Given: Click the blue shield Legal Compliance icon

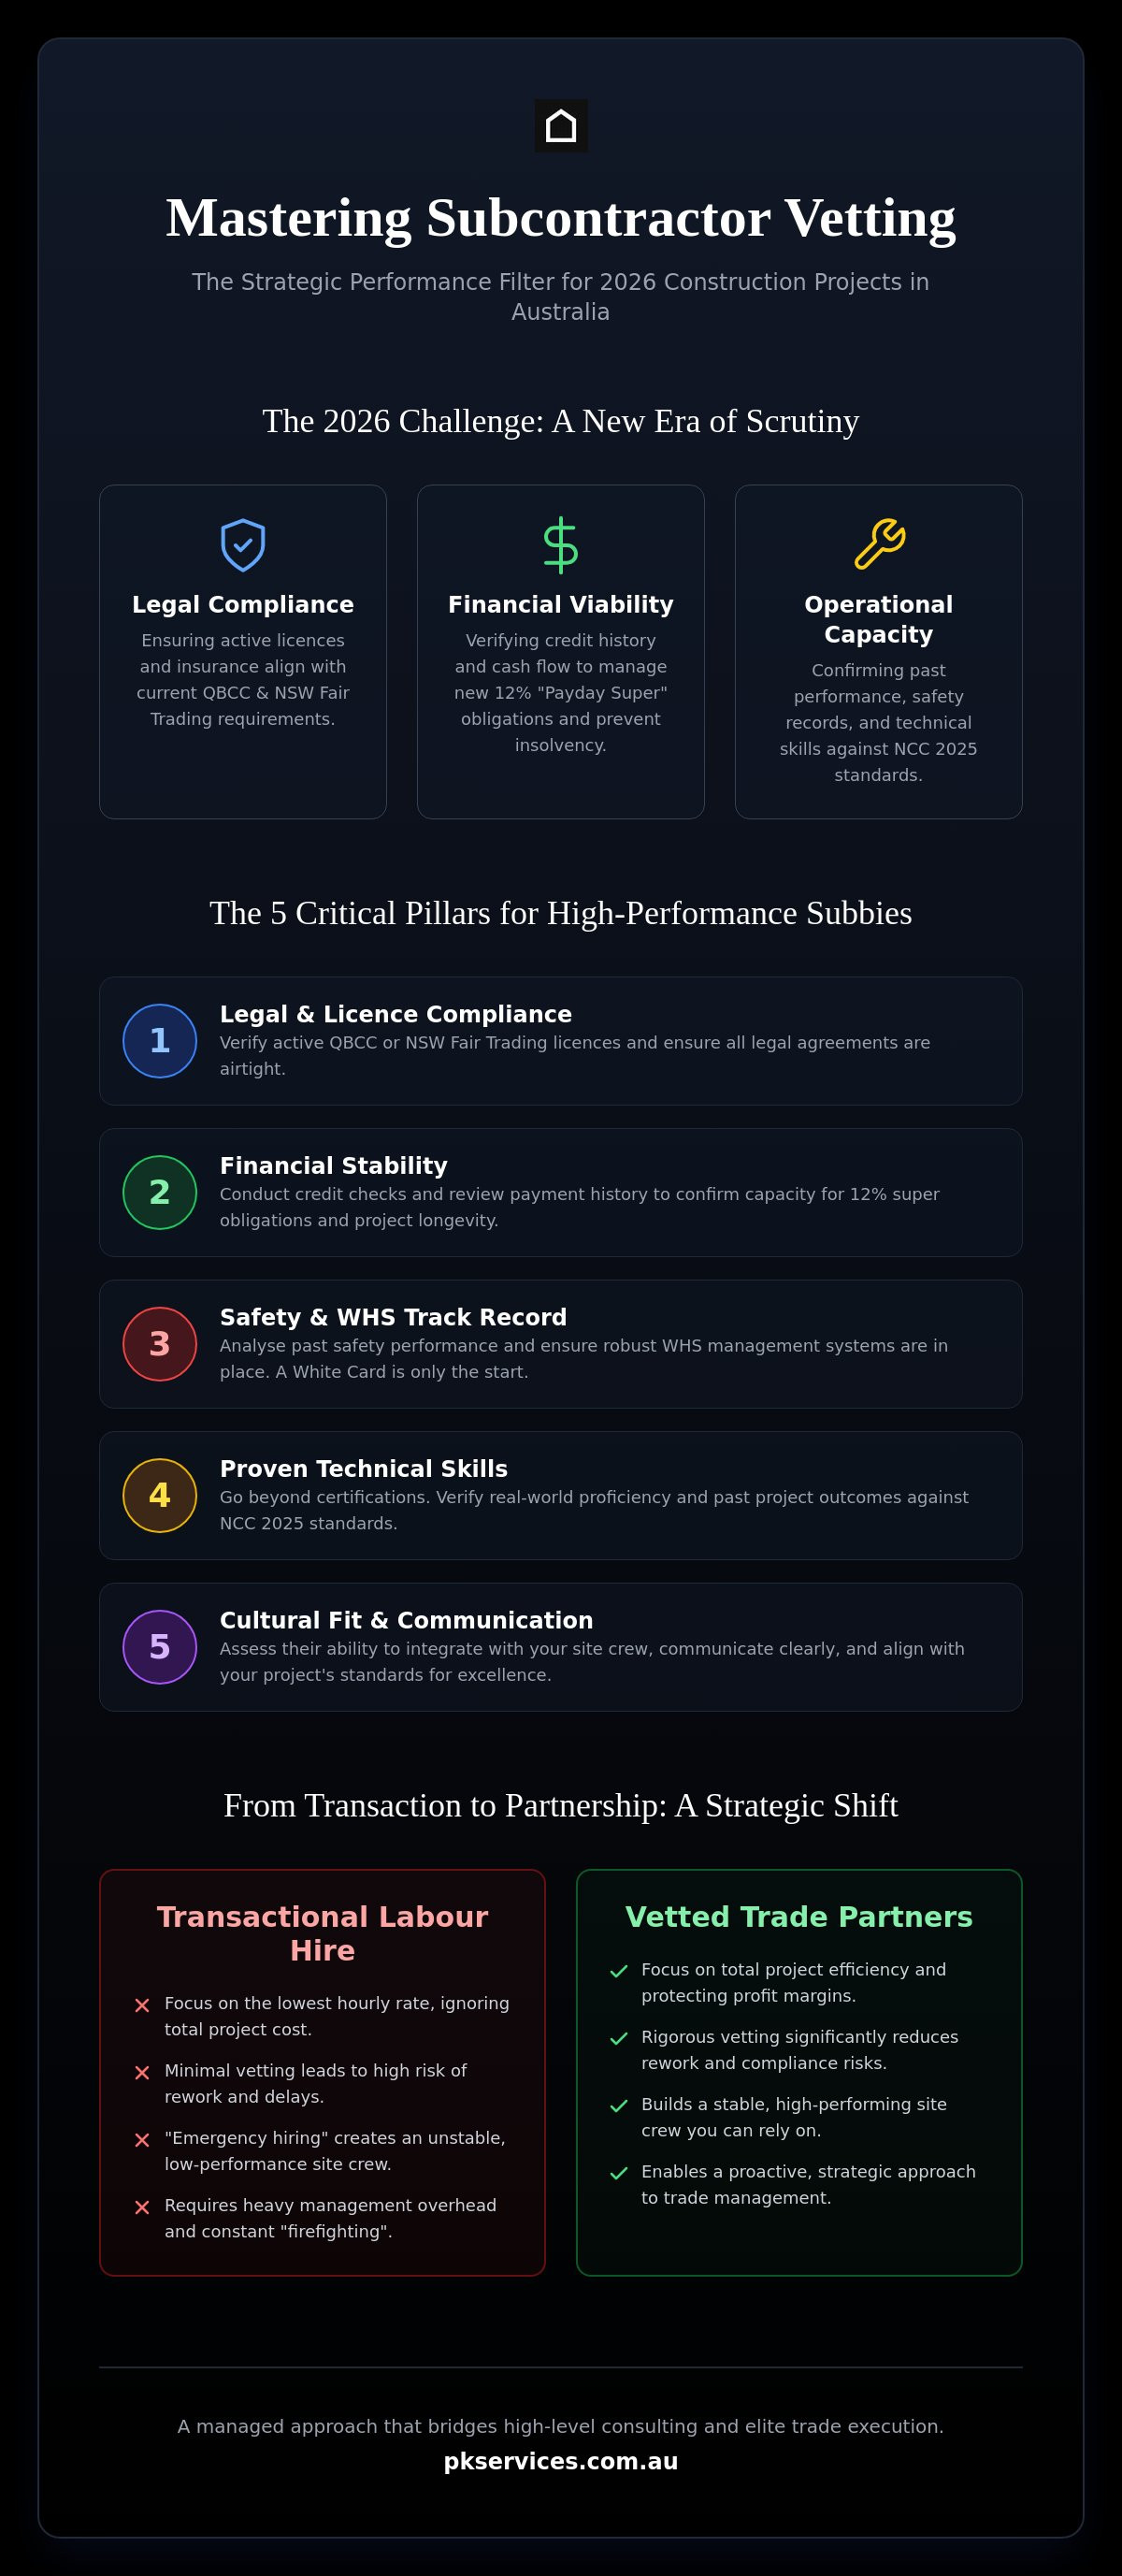Looking at the screenshot, I should tap(243, 545).
